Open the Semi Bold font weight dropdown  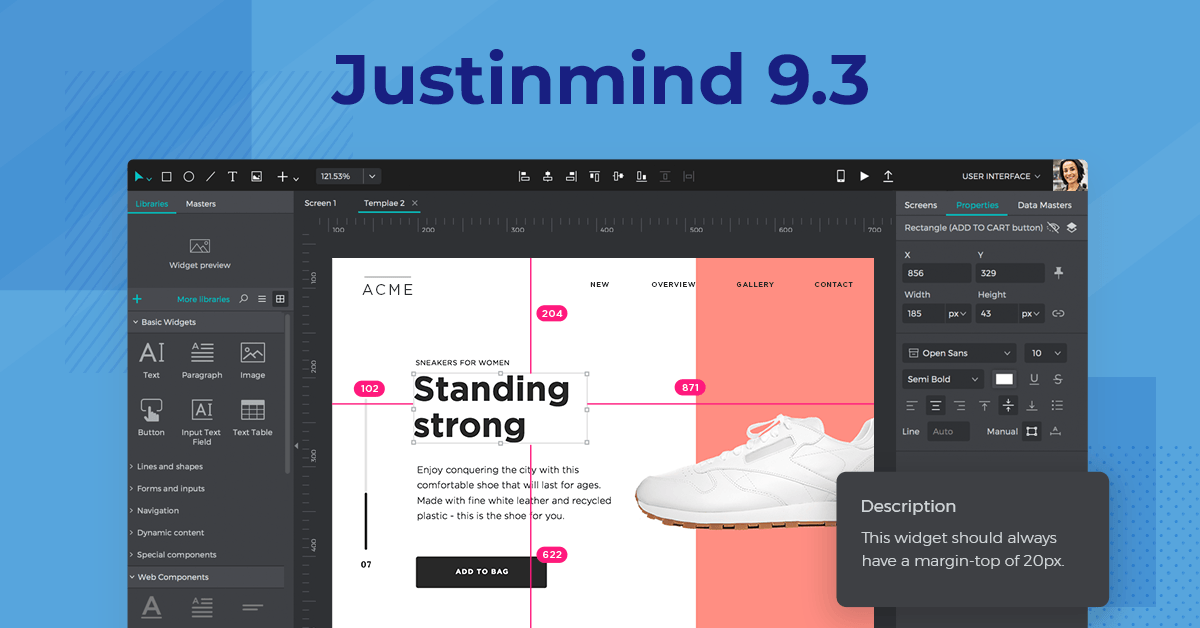click(944, 379)
